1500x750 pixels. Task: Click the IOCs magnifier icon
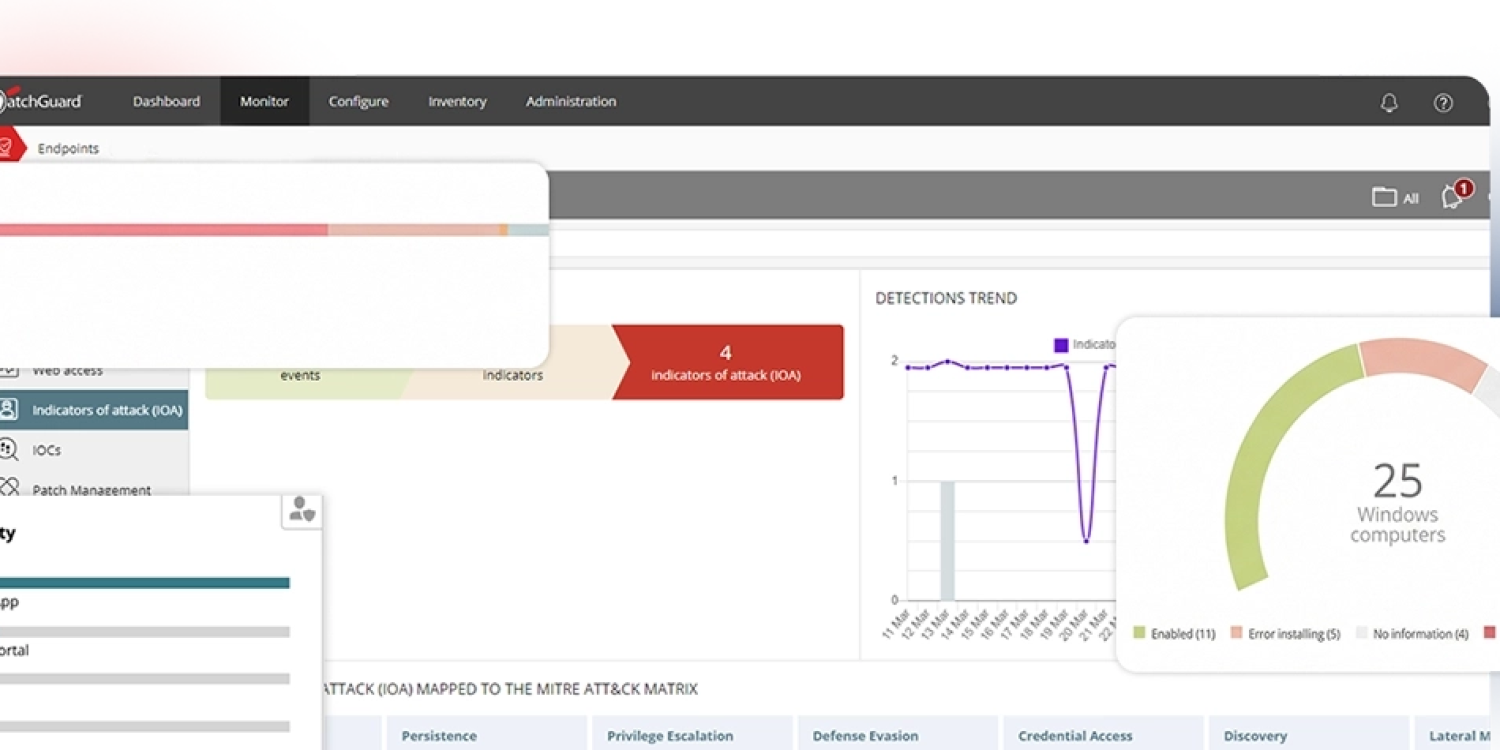(9, 450)
